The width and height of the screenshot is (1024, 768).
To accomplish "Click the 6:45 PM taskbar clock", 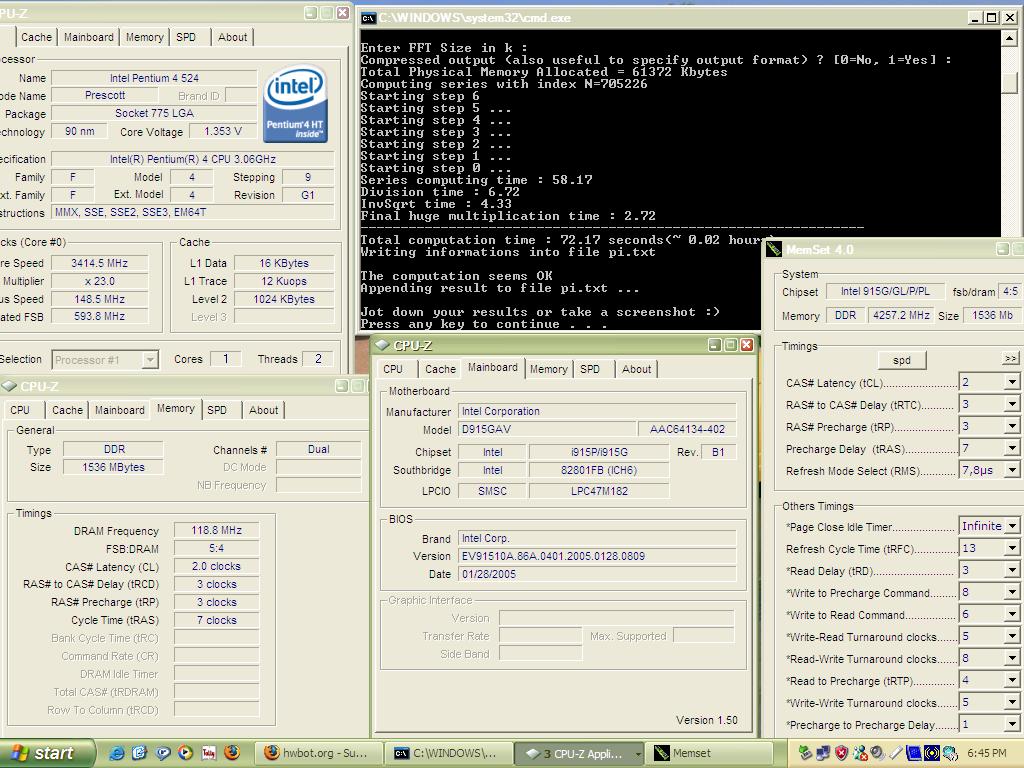I will (986, 753).
